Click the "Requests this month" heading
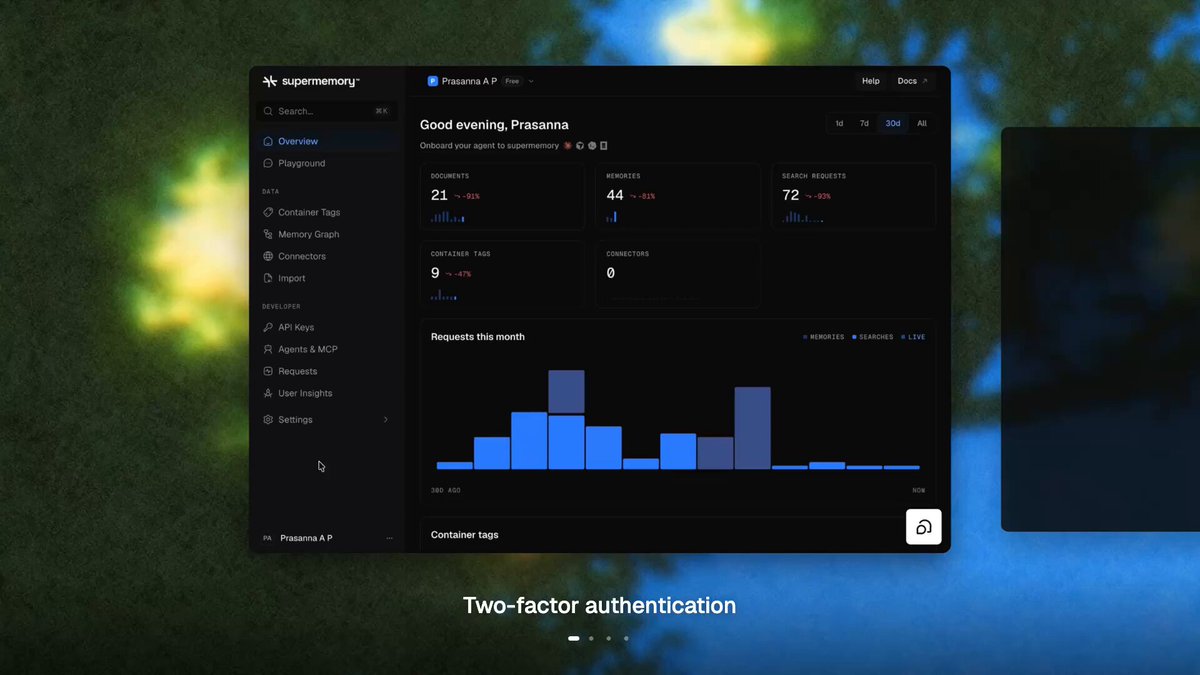 point(478,337)
